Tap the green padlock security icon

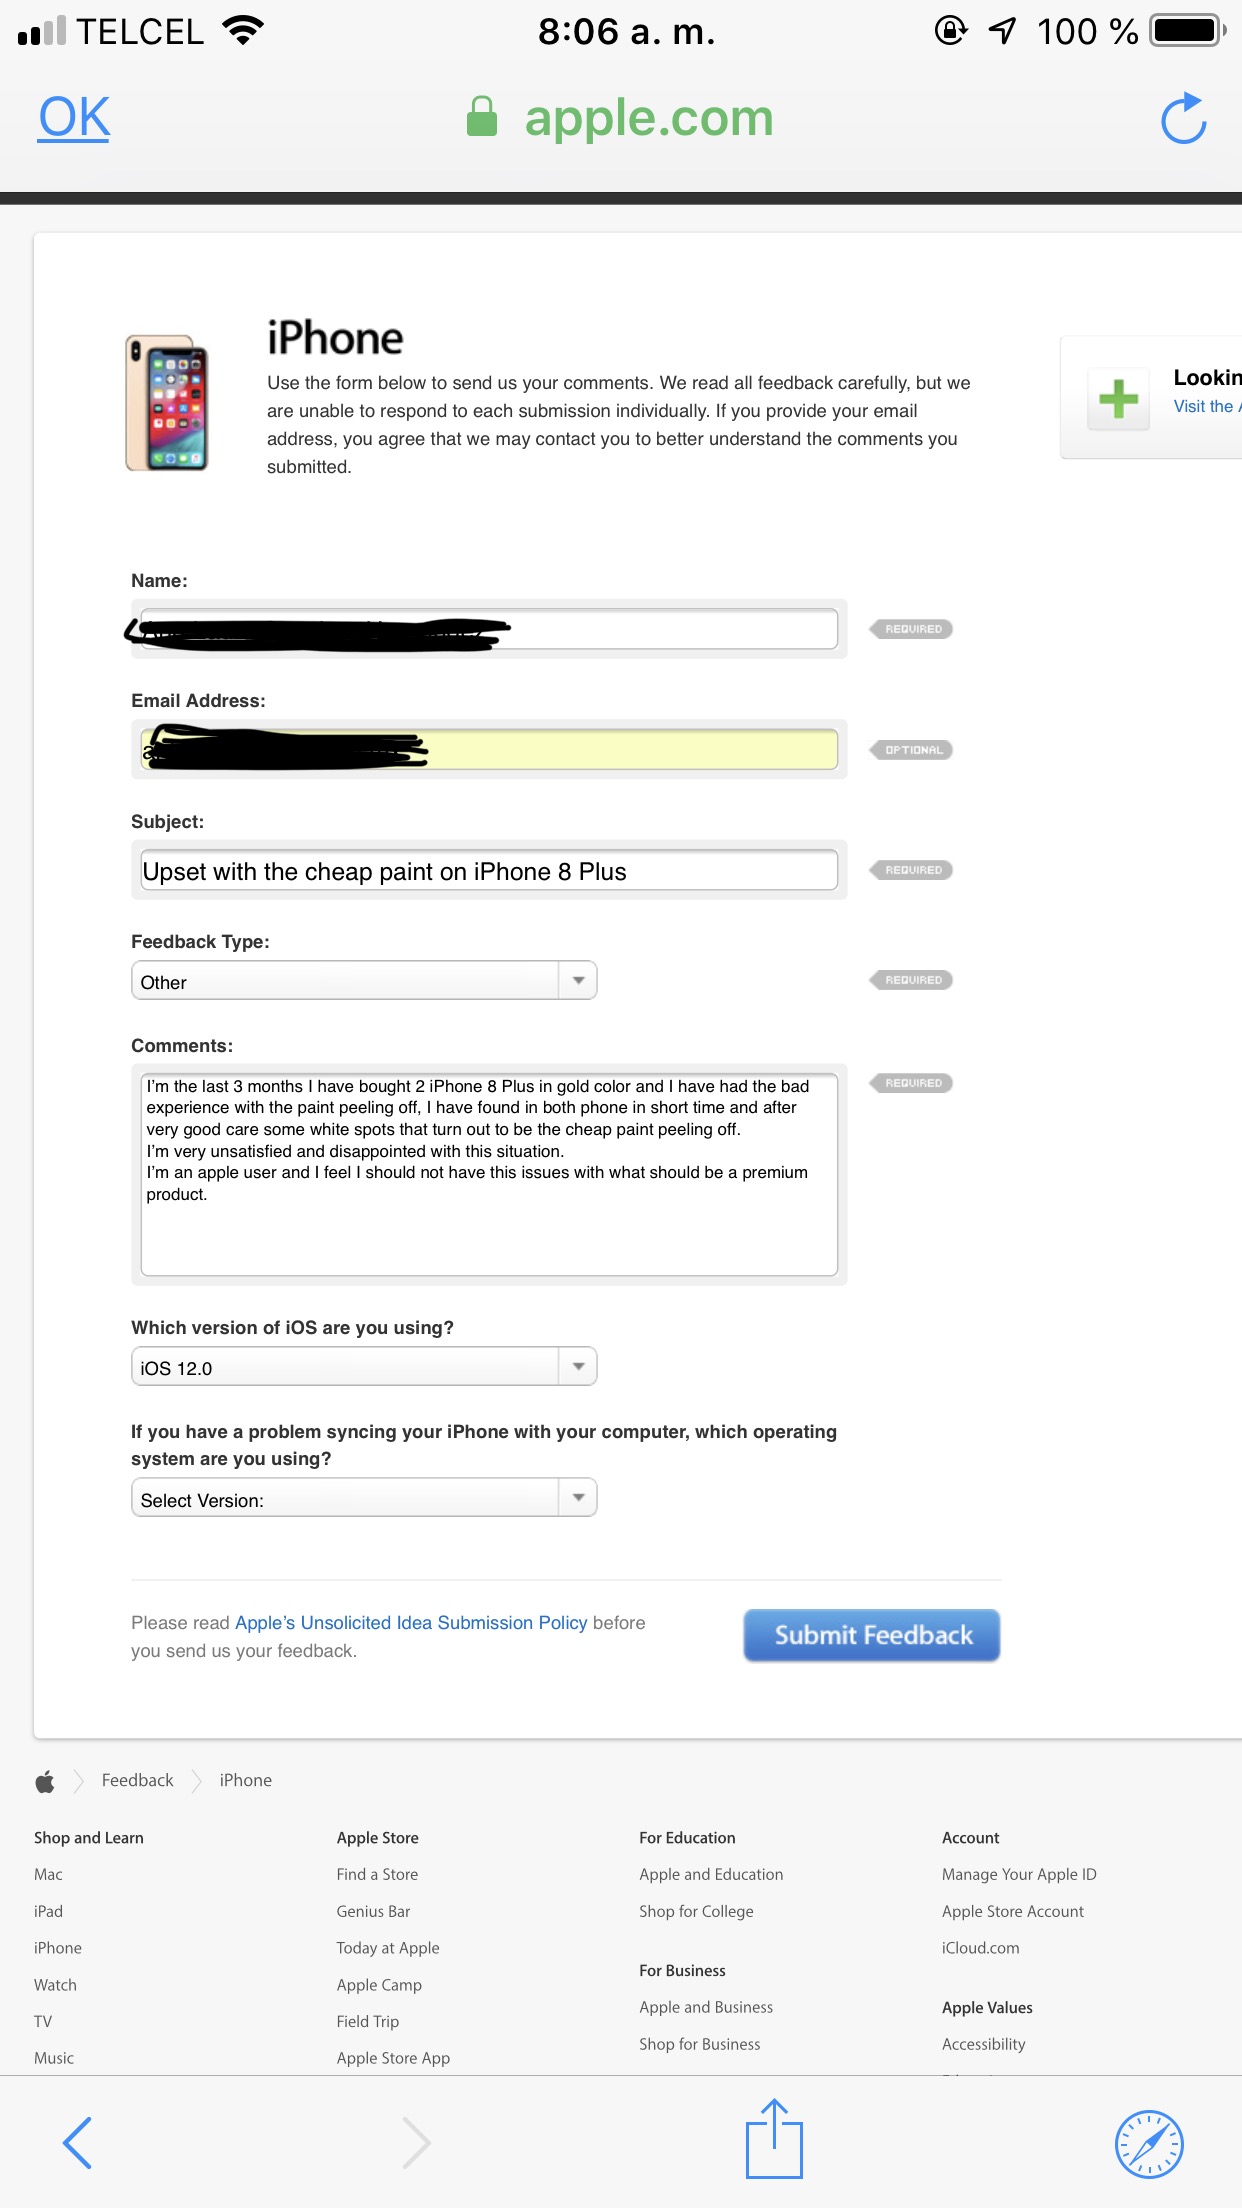482,117
